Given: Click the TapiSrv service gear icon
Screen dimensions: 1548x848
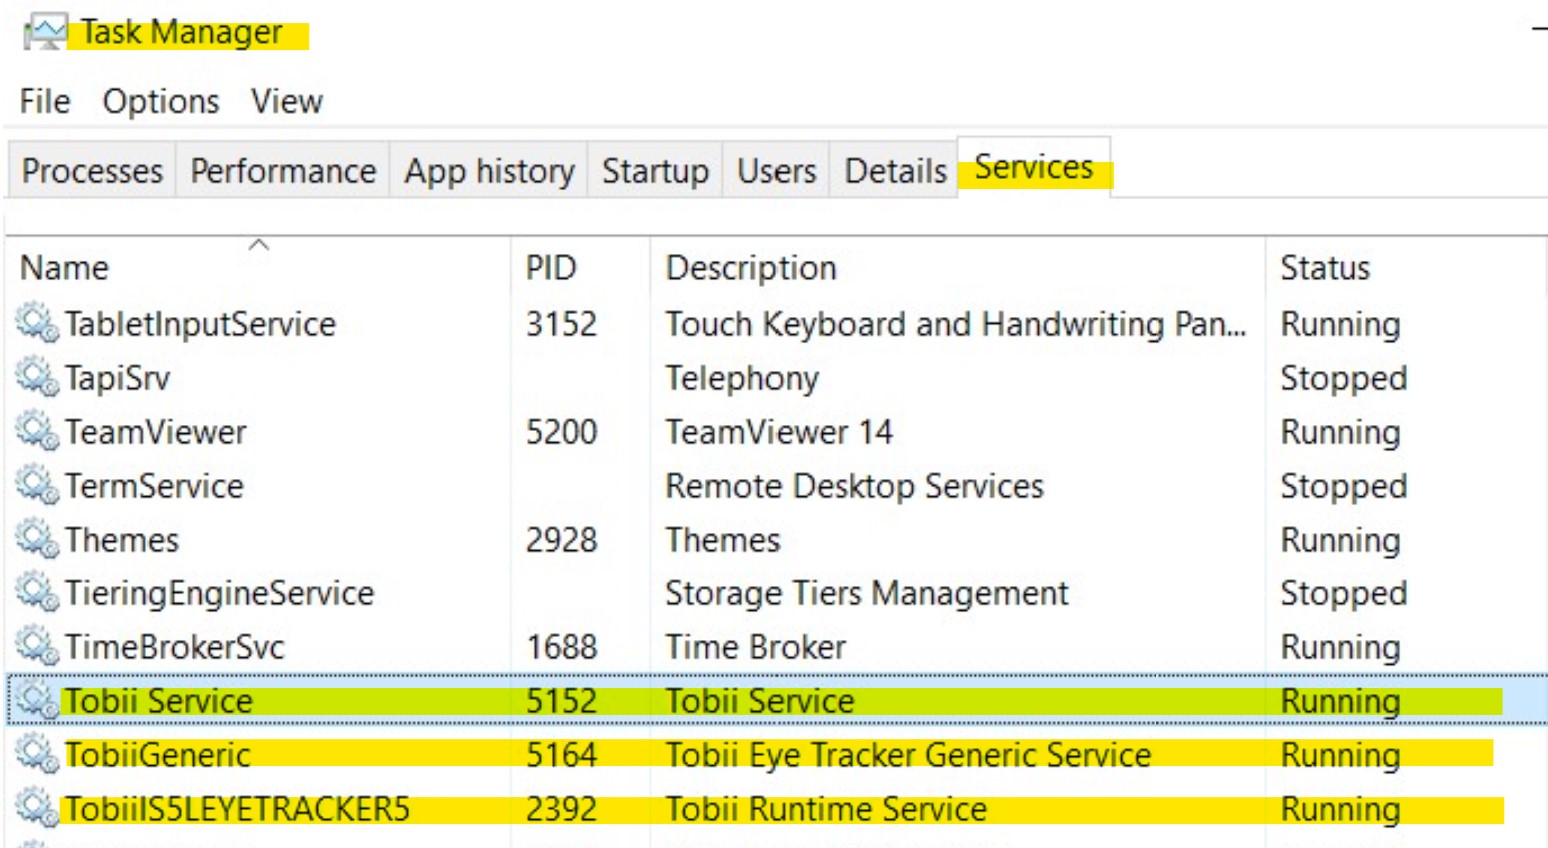Looking at the screenshot, I should [x=37, y=377].
